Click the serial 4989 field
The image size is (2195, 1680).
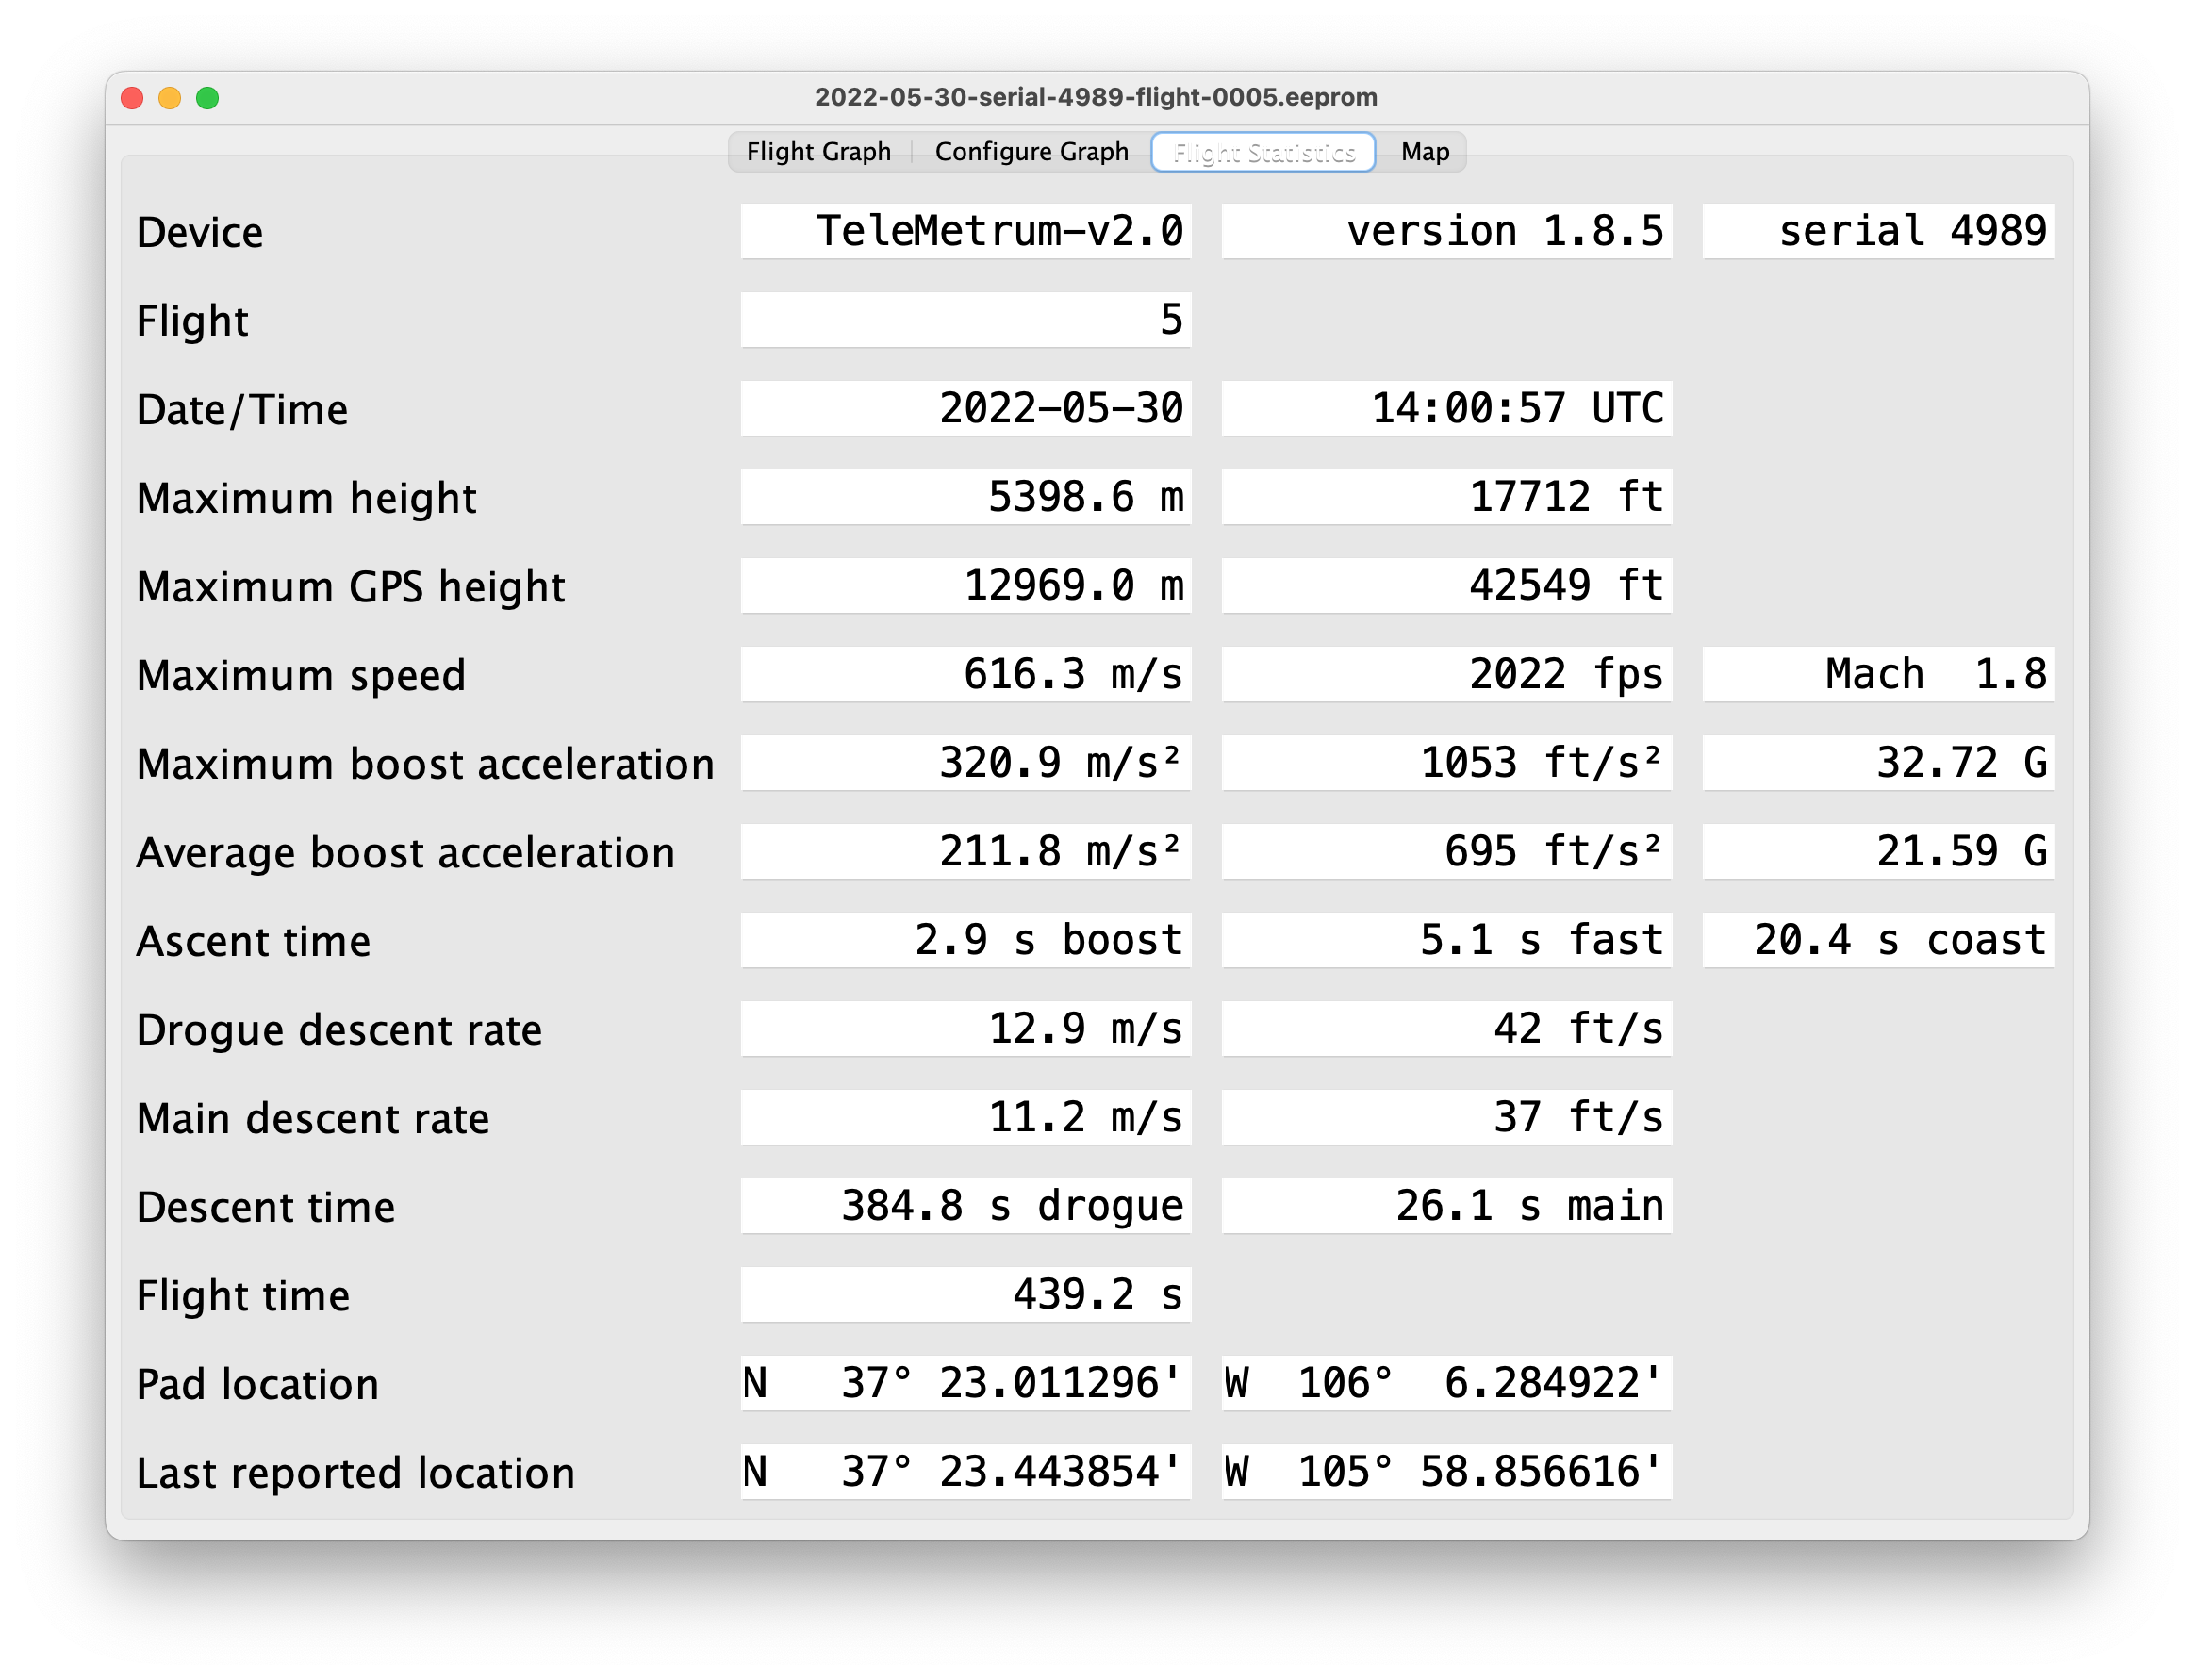coord(1877,232)
